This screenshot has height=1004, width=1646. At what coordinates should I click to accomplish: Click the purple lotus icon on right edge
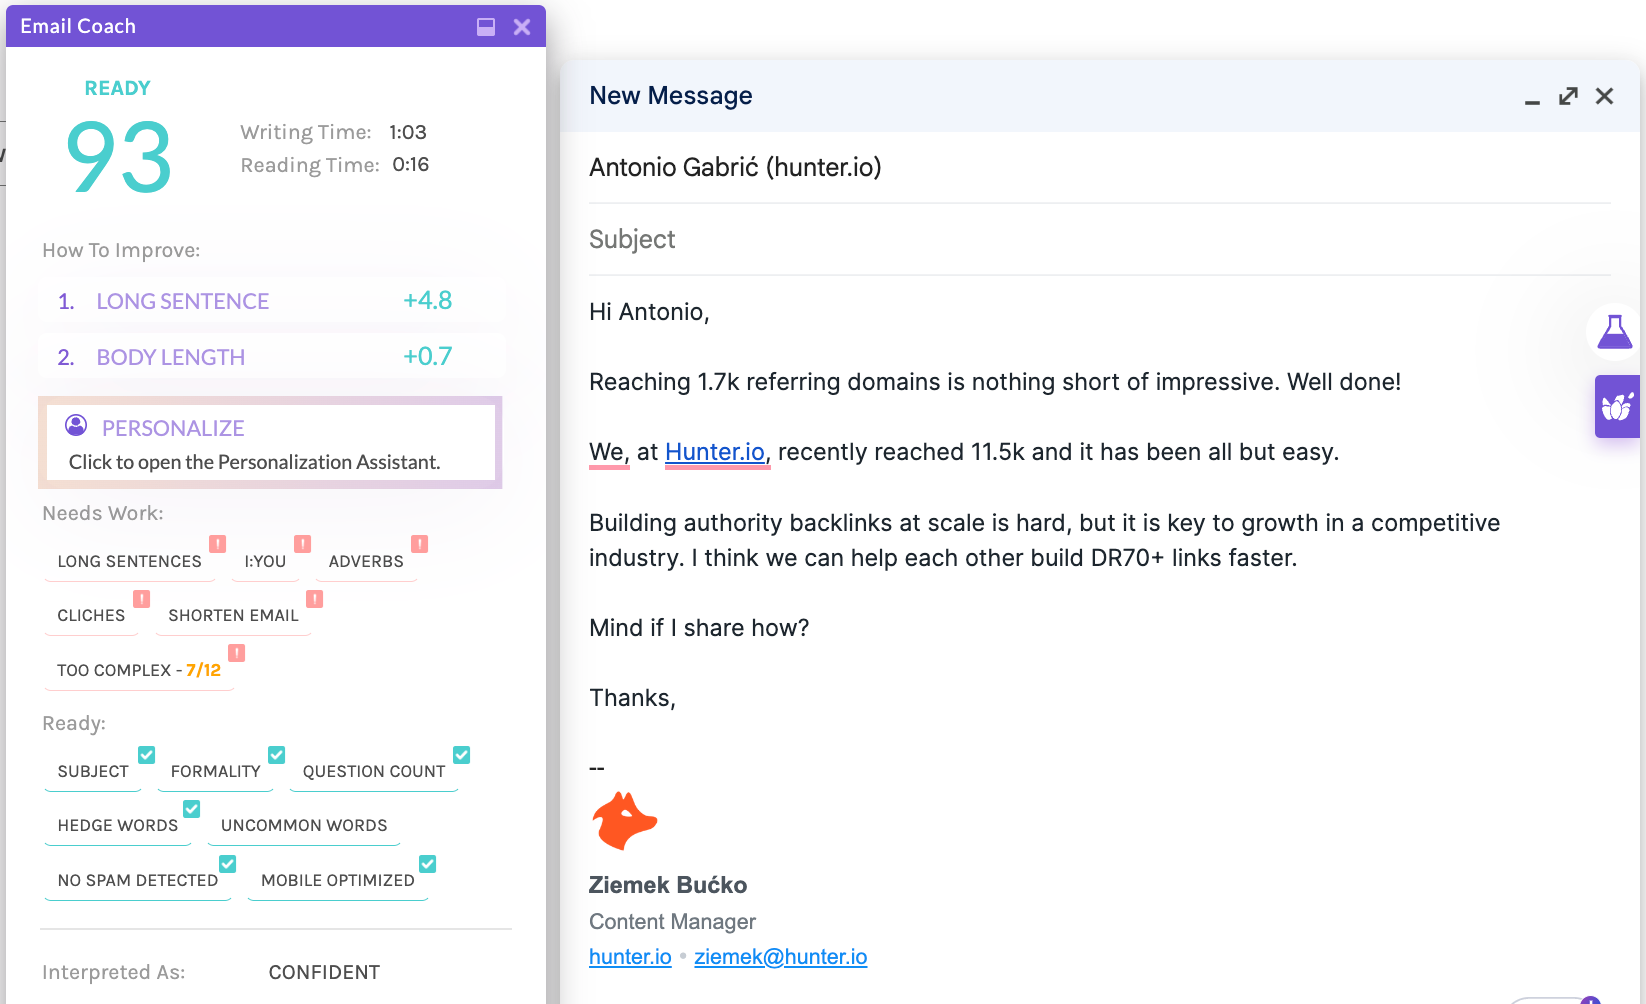pos(1617,406)
